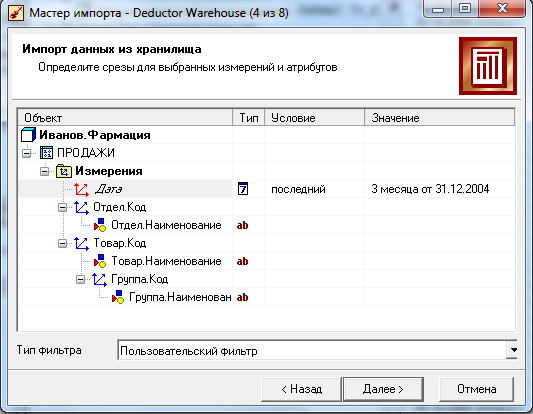The image size is (533, 414).
Task: Cancel the wizard with Отмена
Action: (476, 389)
